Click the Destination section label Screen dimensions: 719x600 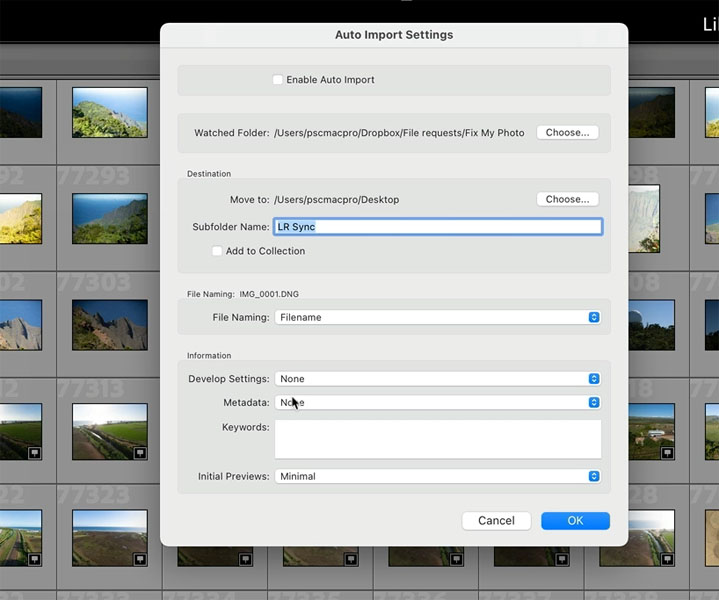point(209,174)
